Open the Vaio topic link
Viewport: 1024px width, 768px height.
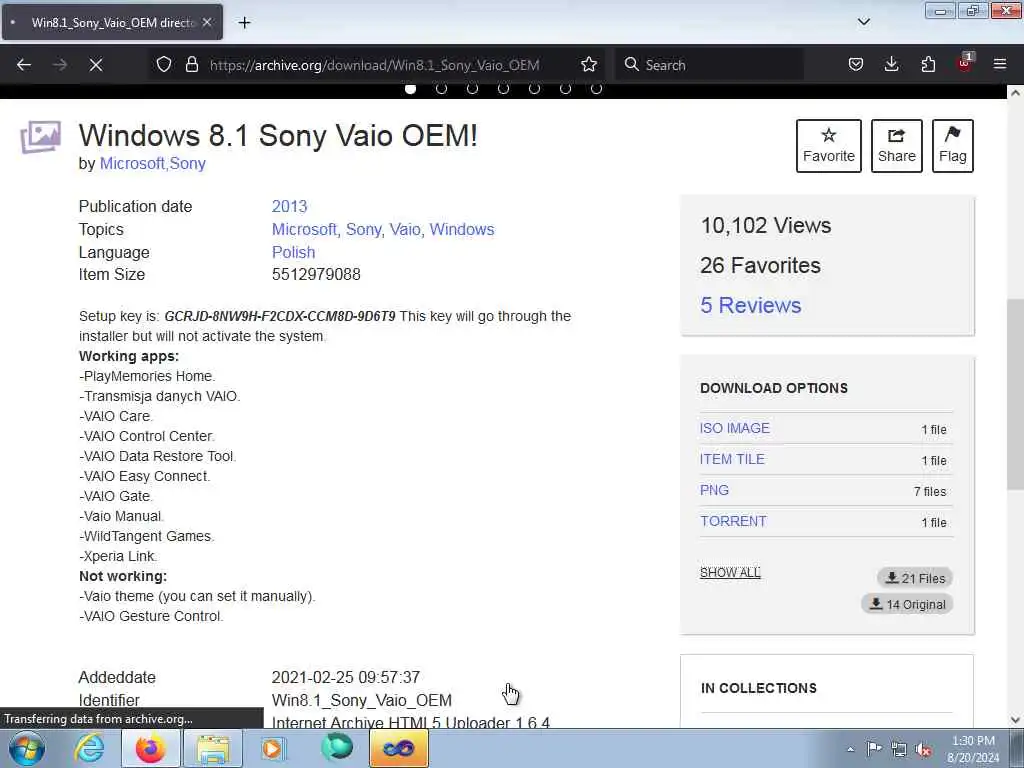pos(405,229)
